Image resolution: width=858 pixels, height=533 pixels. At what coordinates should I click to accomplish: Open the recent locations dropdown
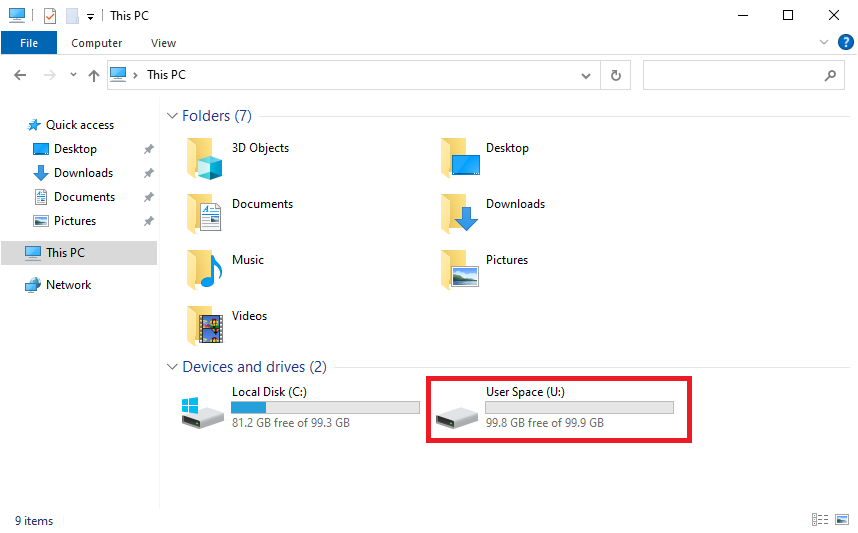pyautogui.click(x=73, y=75)
